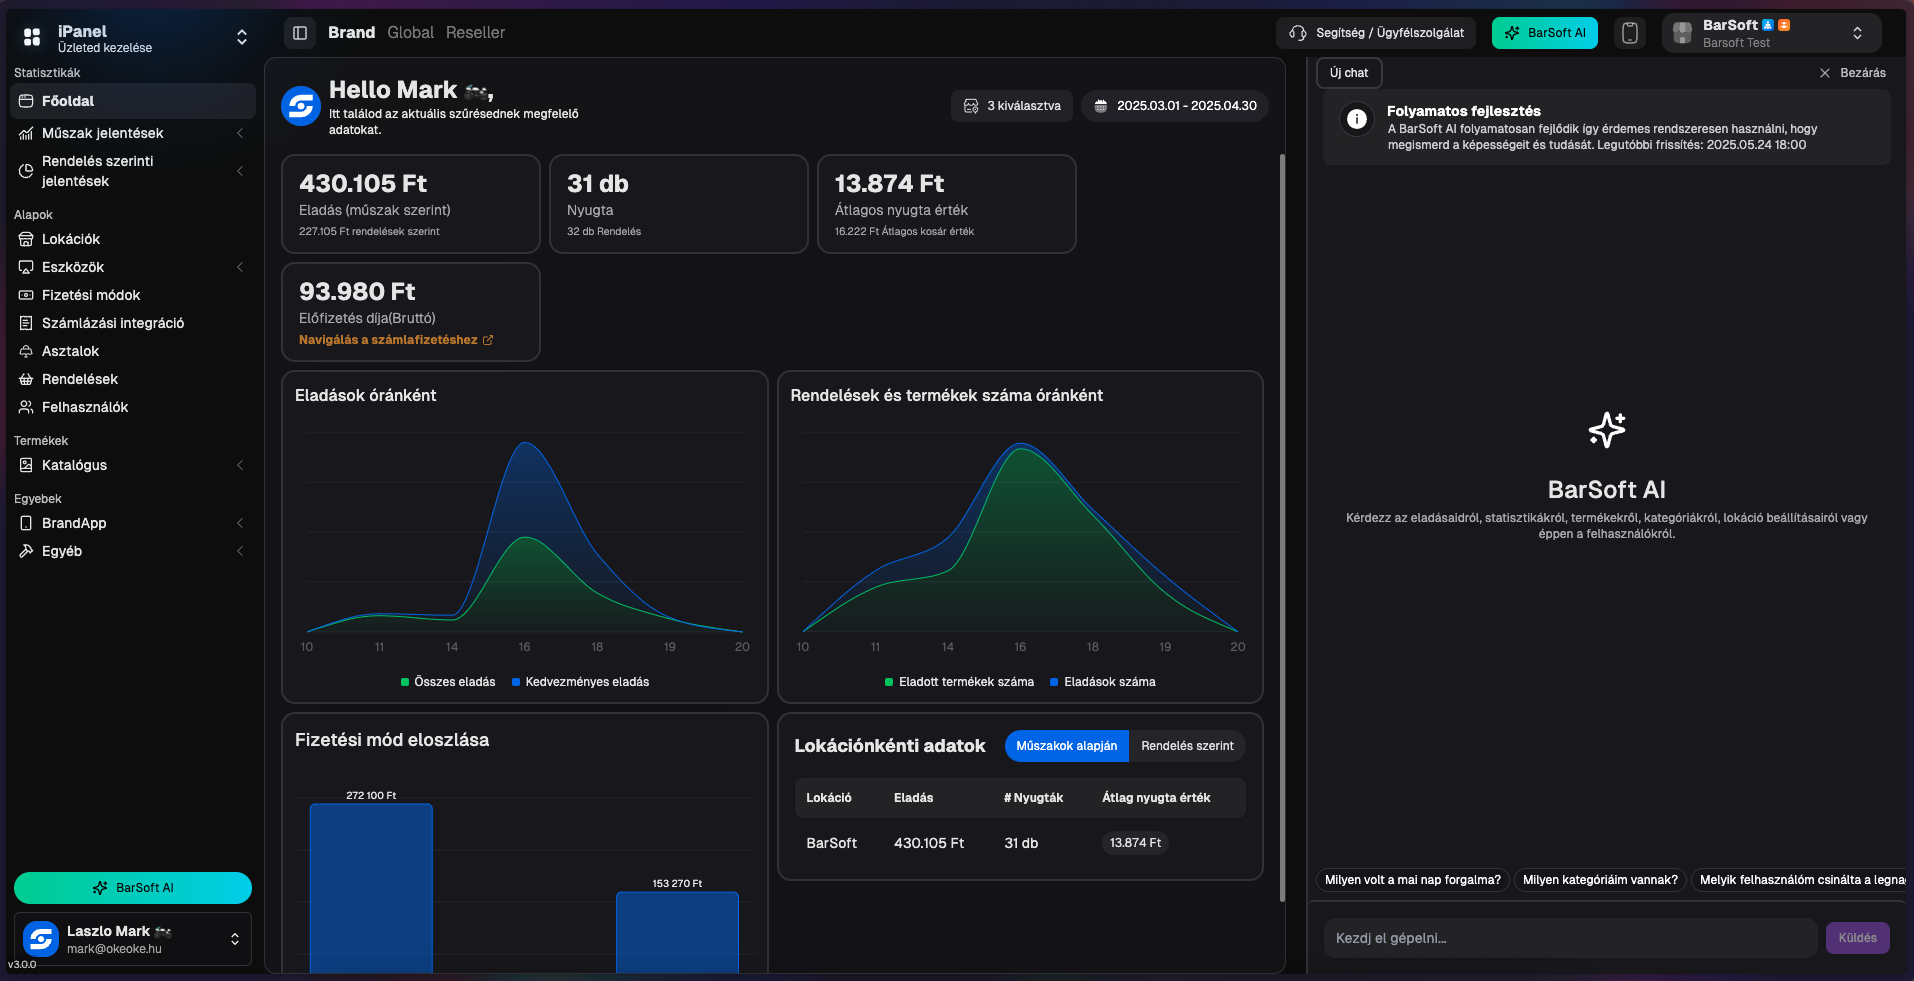Switch to the Global tab
The width and height of the screenshot is (1914, 981).
[410, 33]
